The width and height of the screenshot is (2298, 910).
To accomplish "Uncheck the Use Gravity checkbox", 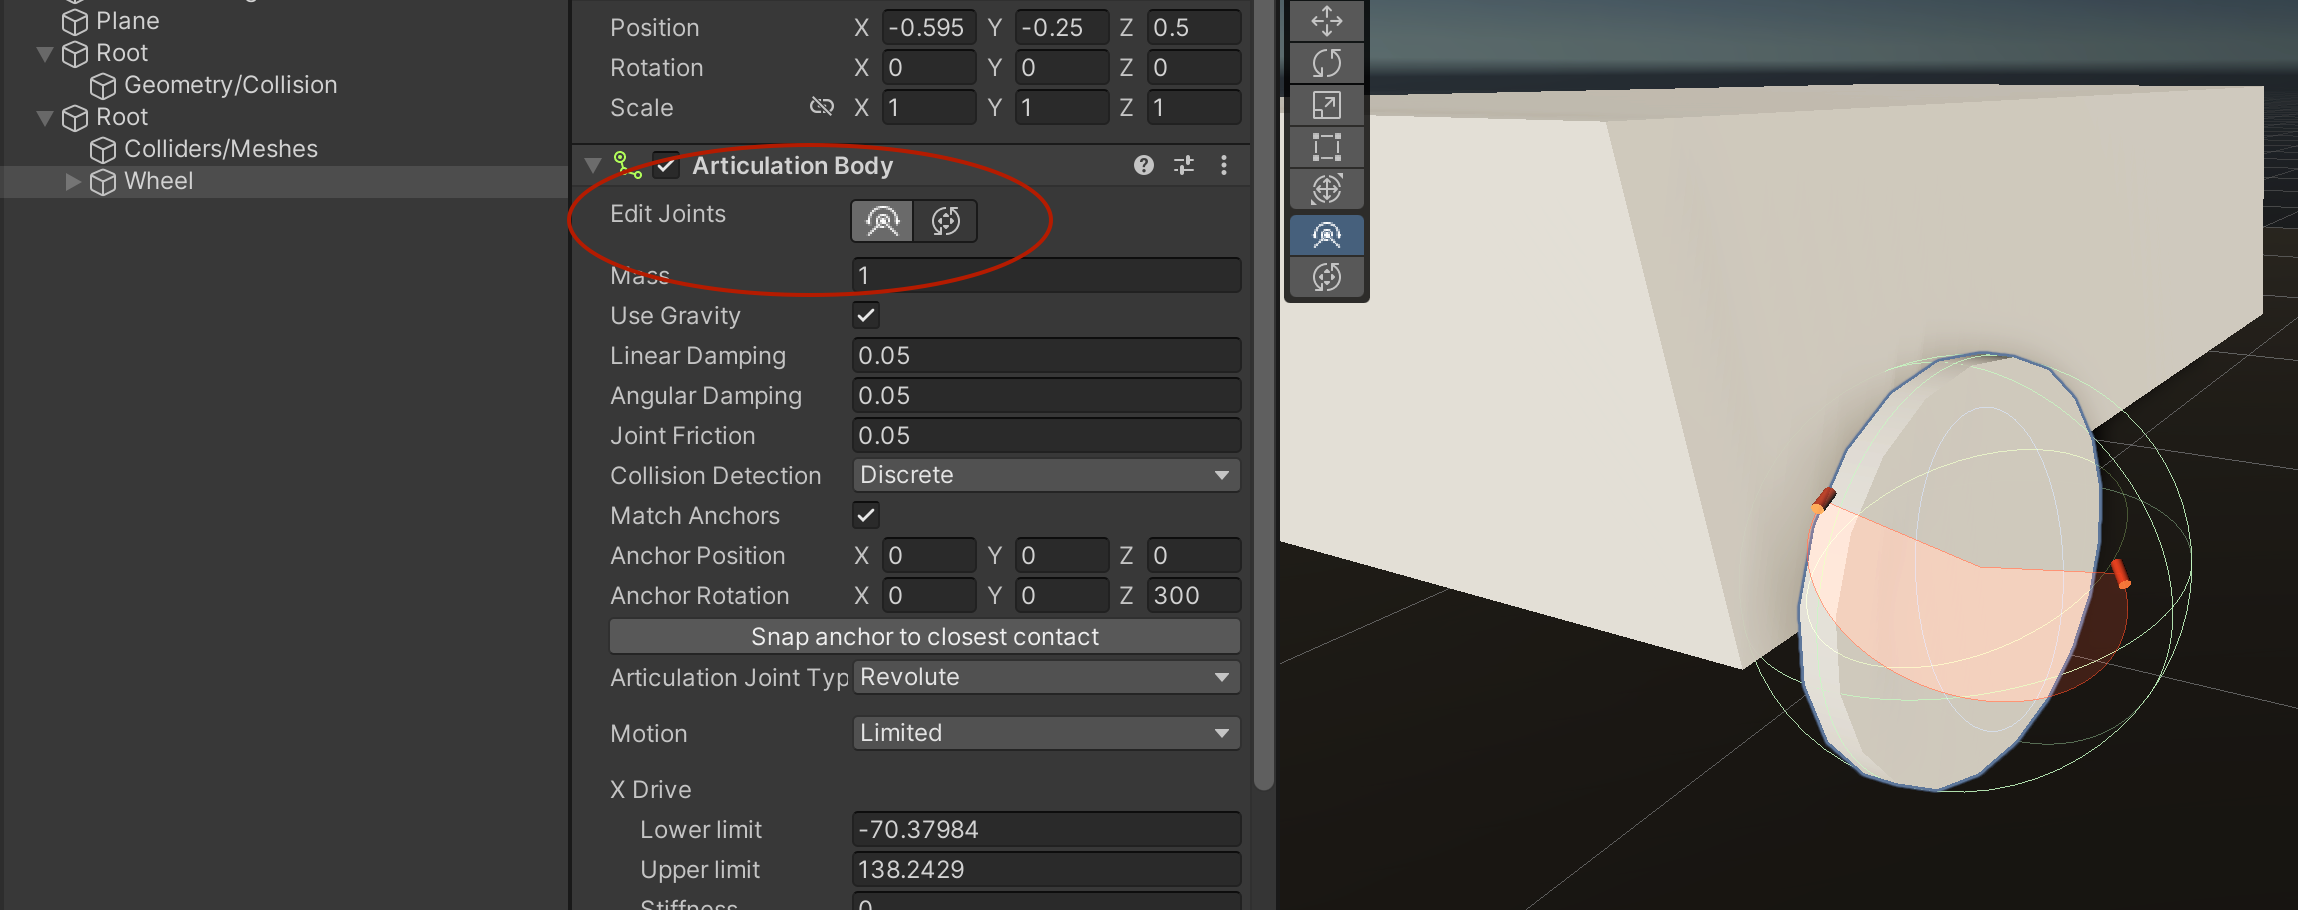I will pos(866,316).
